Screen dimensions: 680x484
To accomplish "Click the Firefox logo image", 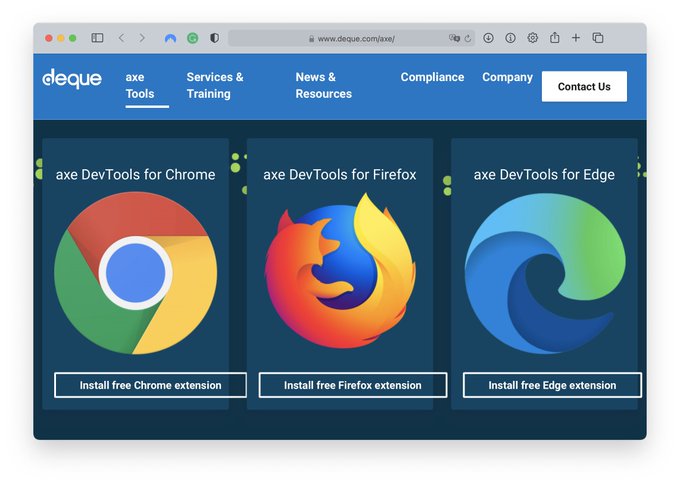I will [x=340, y=271].
